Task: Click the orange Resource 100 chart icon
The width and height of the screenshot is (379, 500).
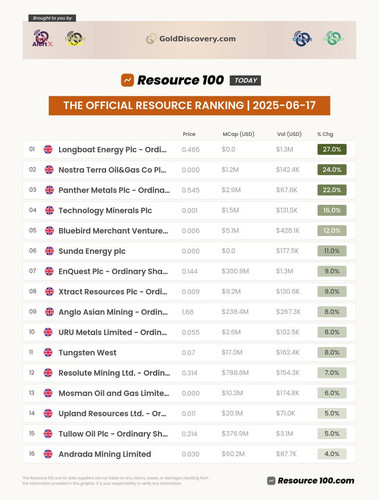Action: 127,80
